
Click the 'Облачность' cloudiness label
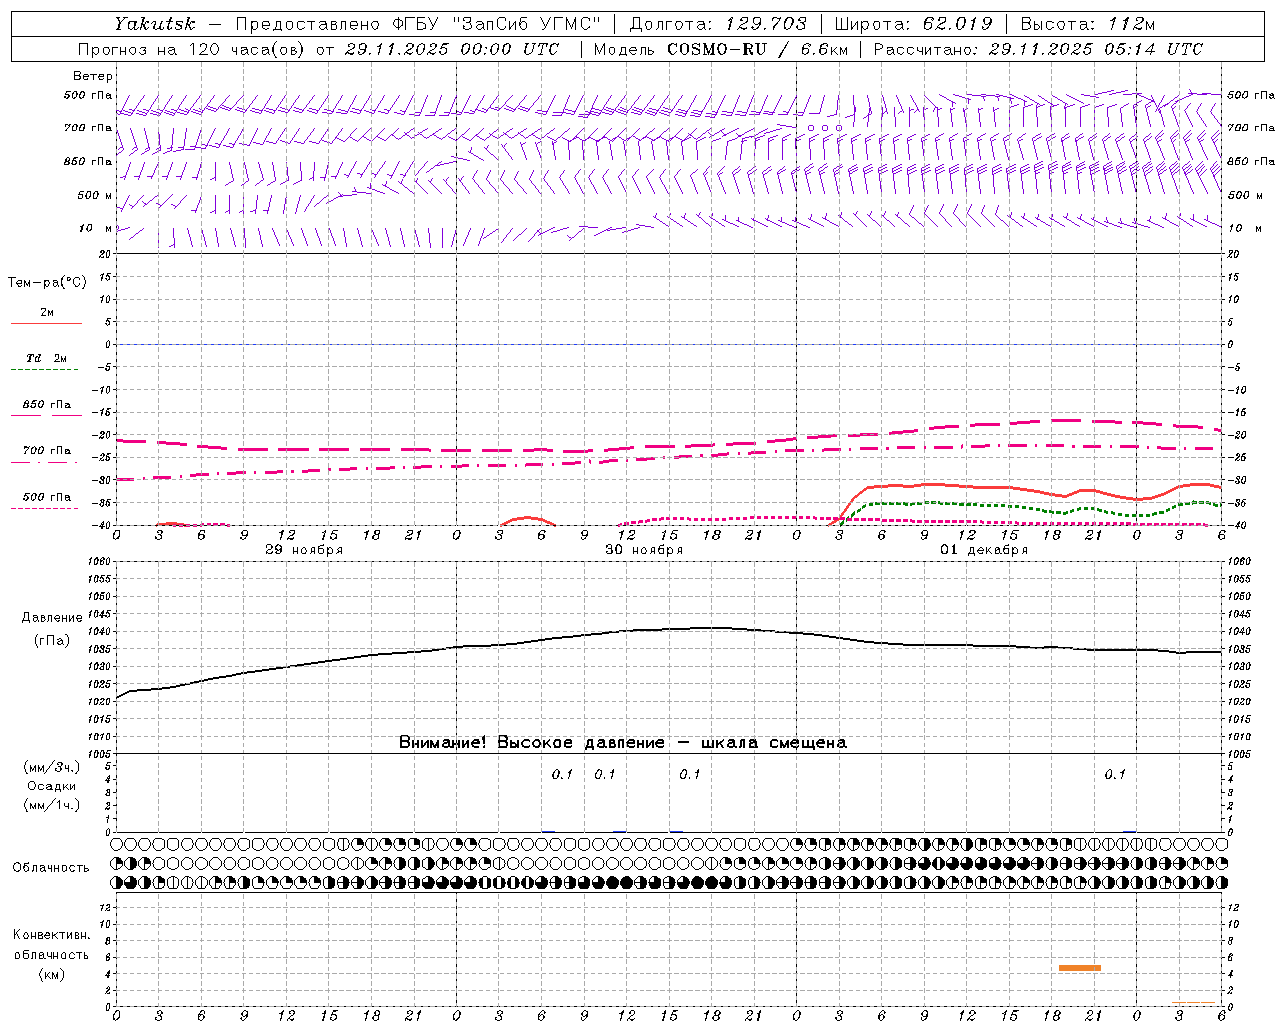click(x=51, y=868)
